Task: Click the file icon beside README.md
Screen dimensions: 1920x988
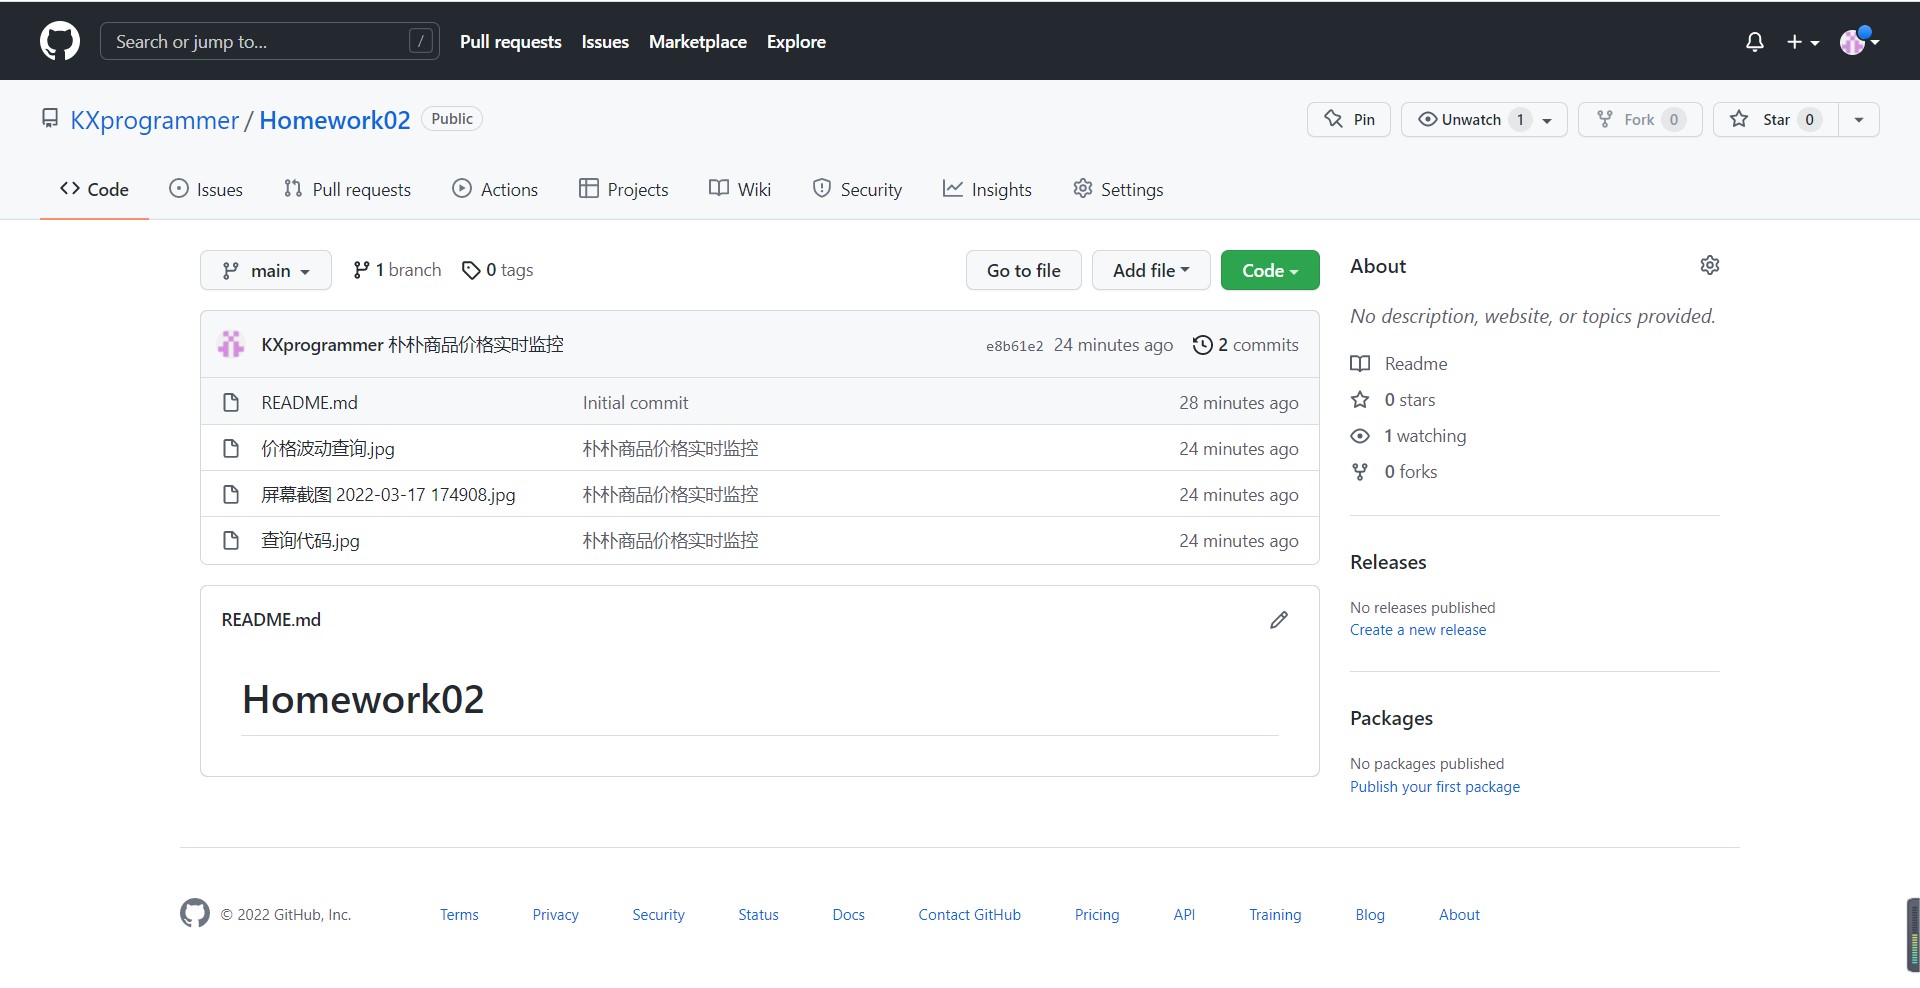Action: pos(231,402)
